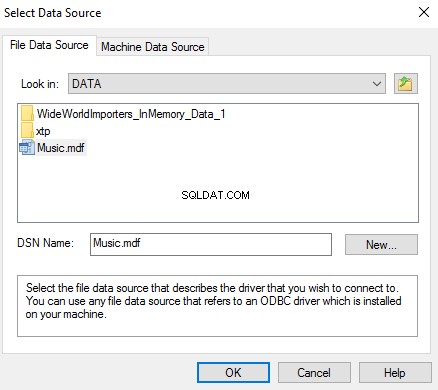438x390 pixels.
Task: Focus the DSN Name text field
Action: click(211, 244)
